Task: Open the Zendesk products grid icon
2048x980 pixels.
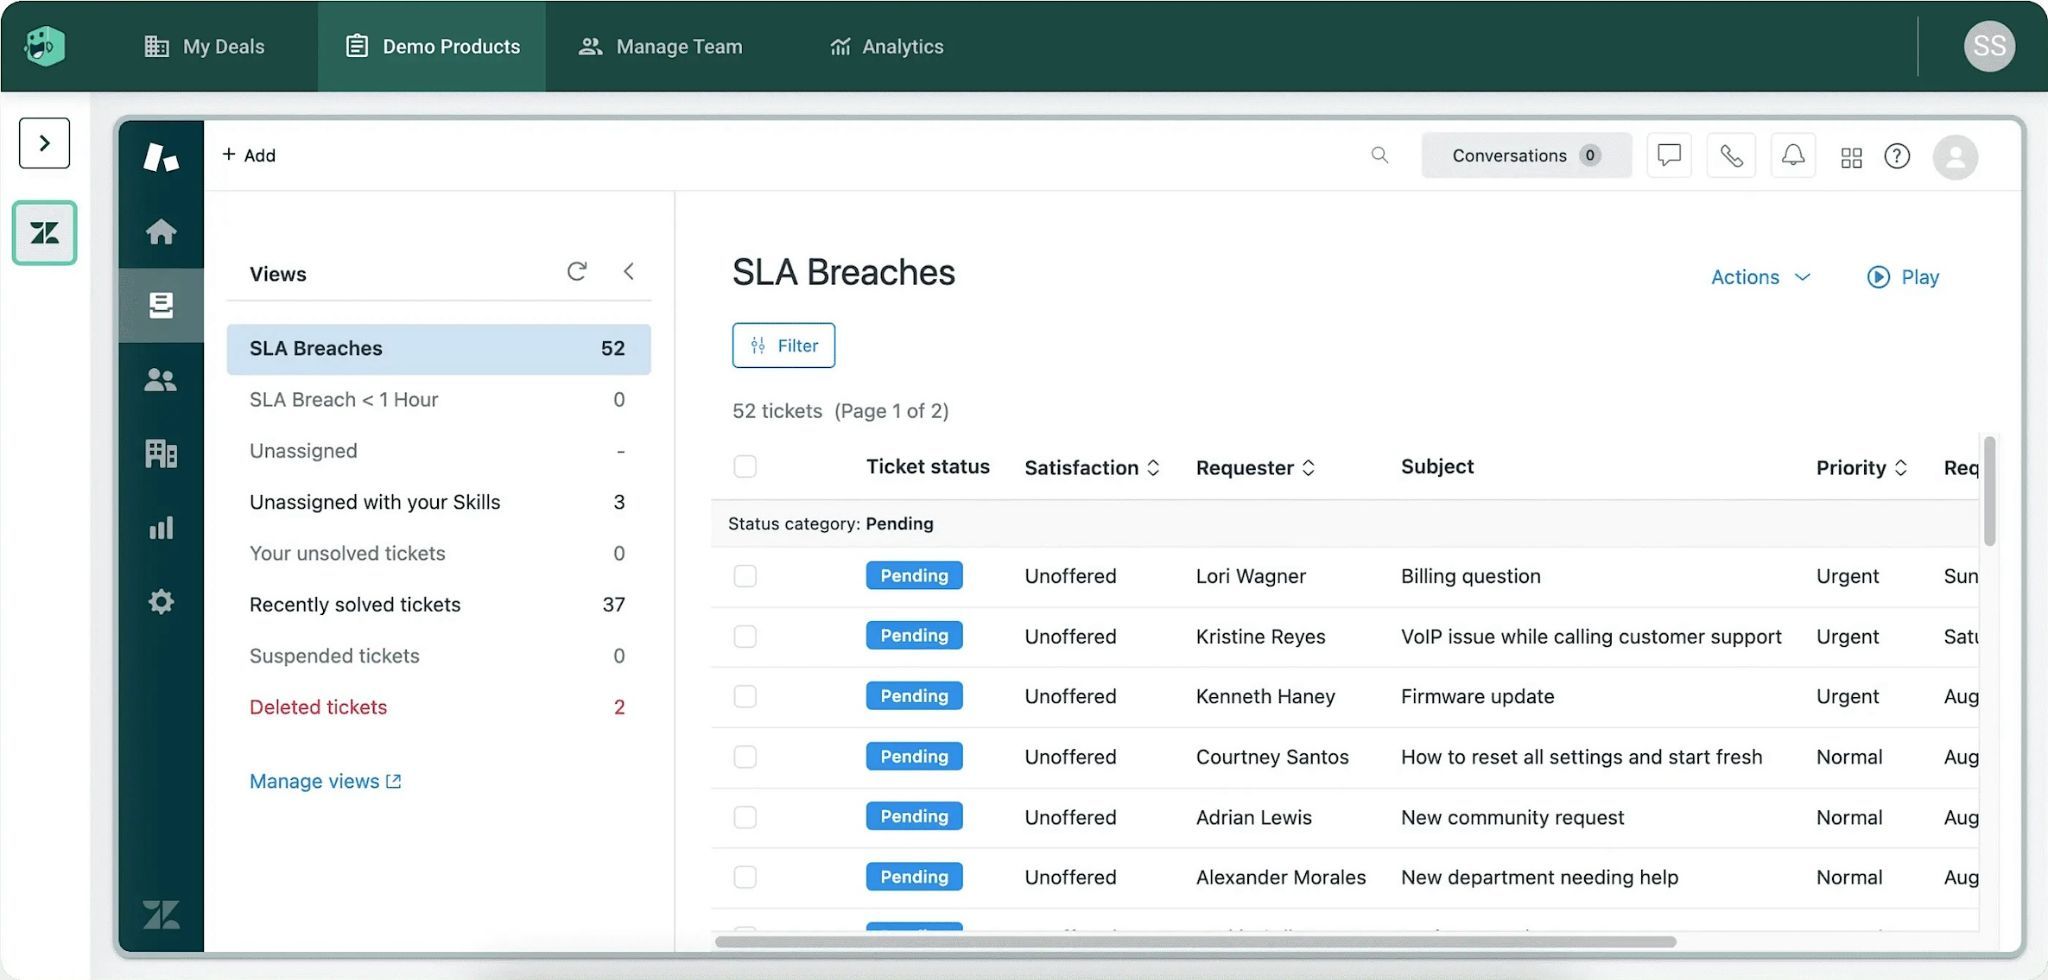Action: [1851, 157]
